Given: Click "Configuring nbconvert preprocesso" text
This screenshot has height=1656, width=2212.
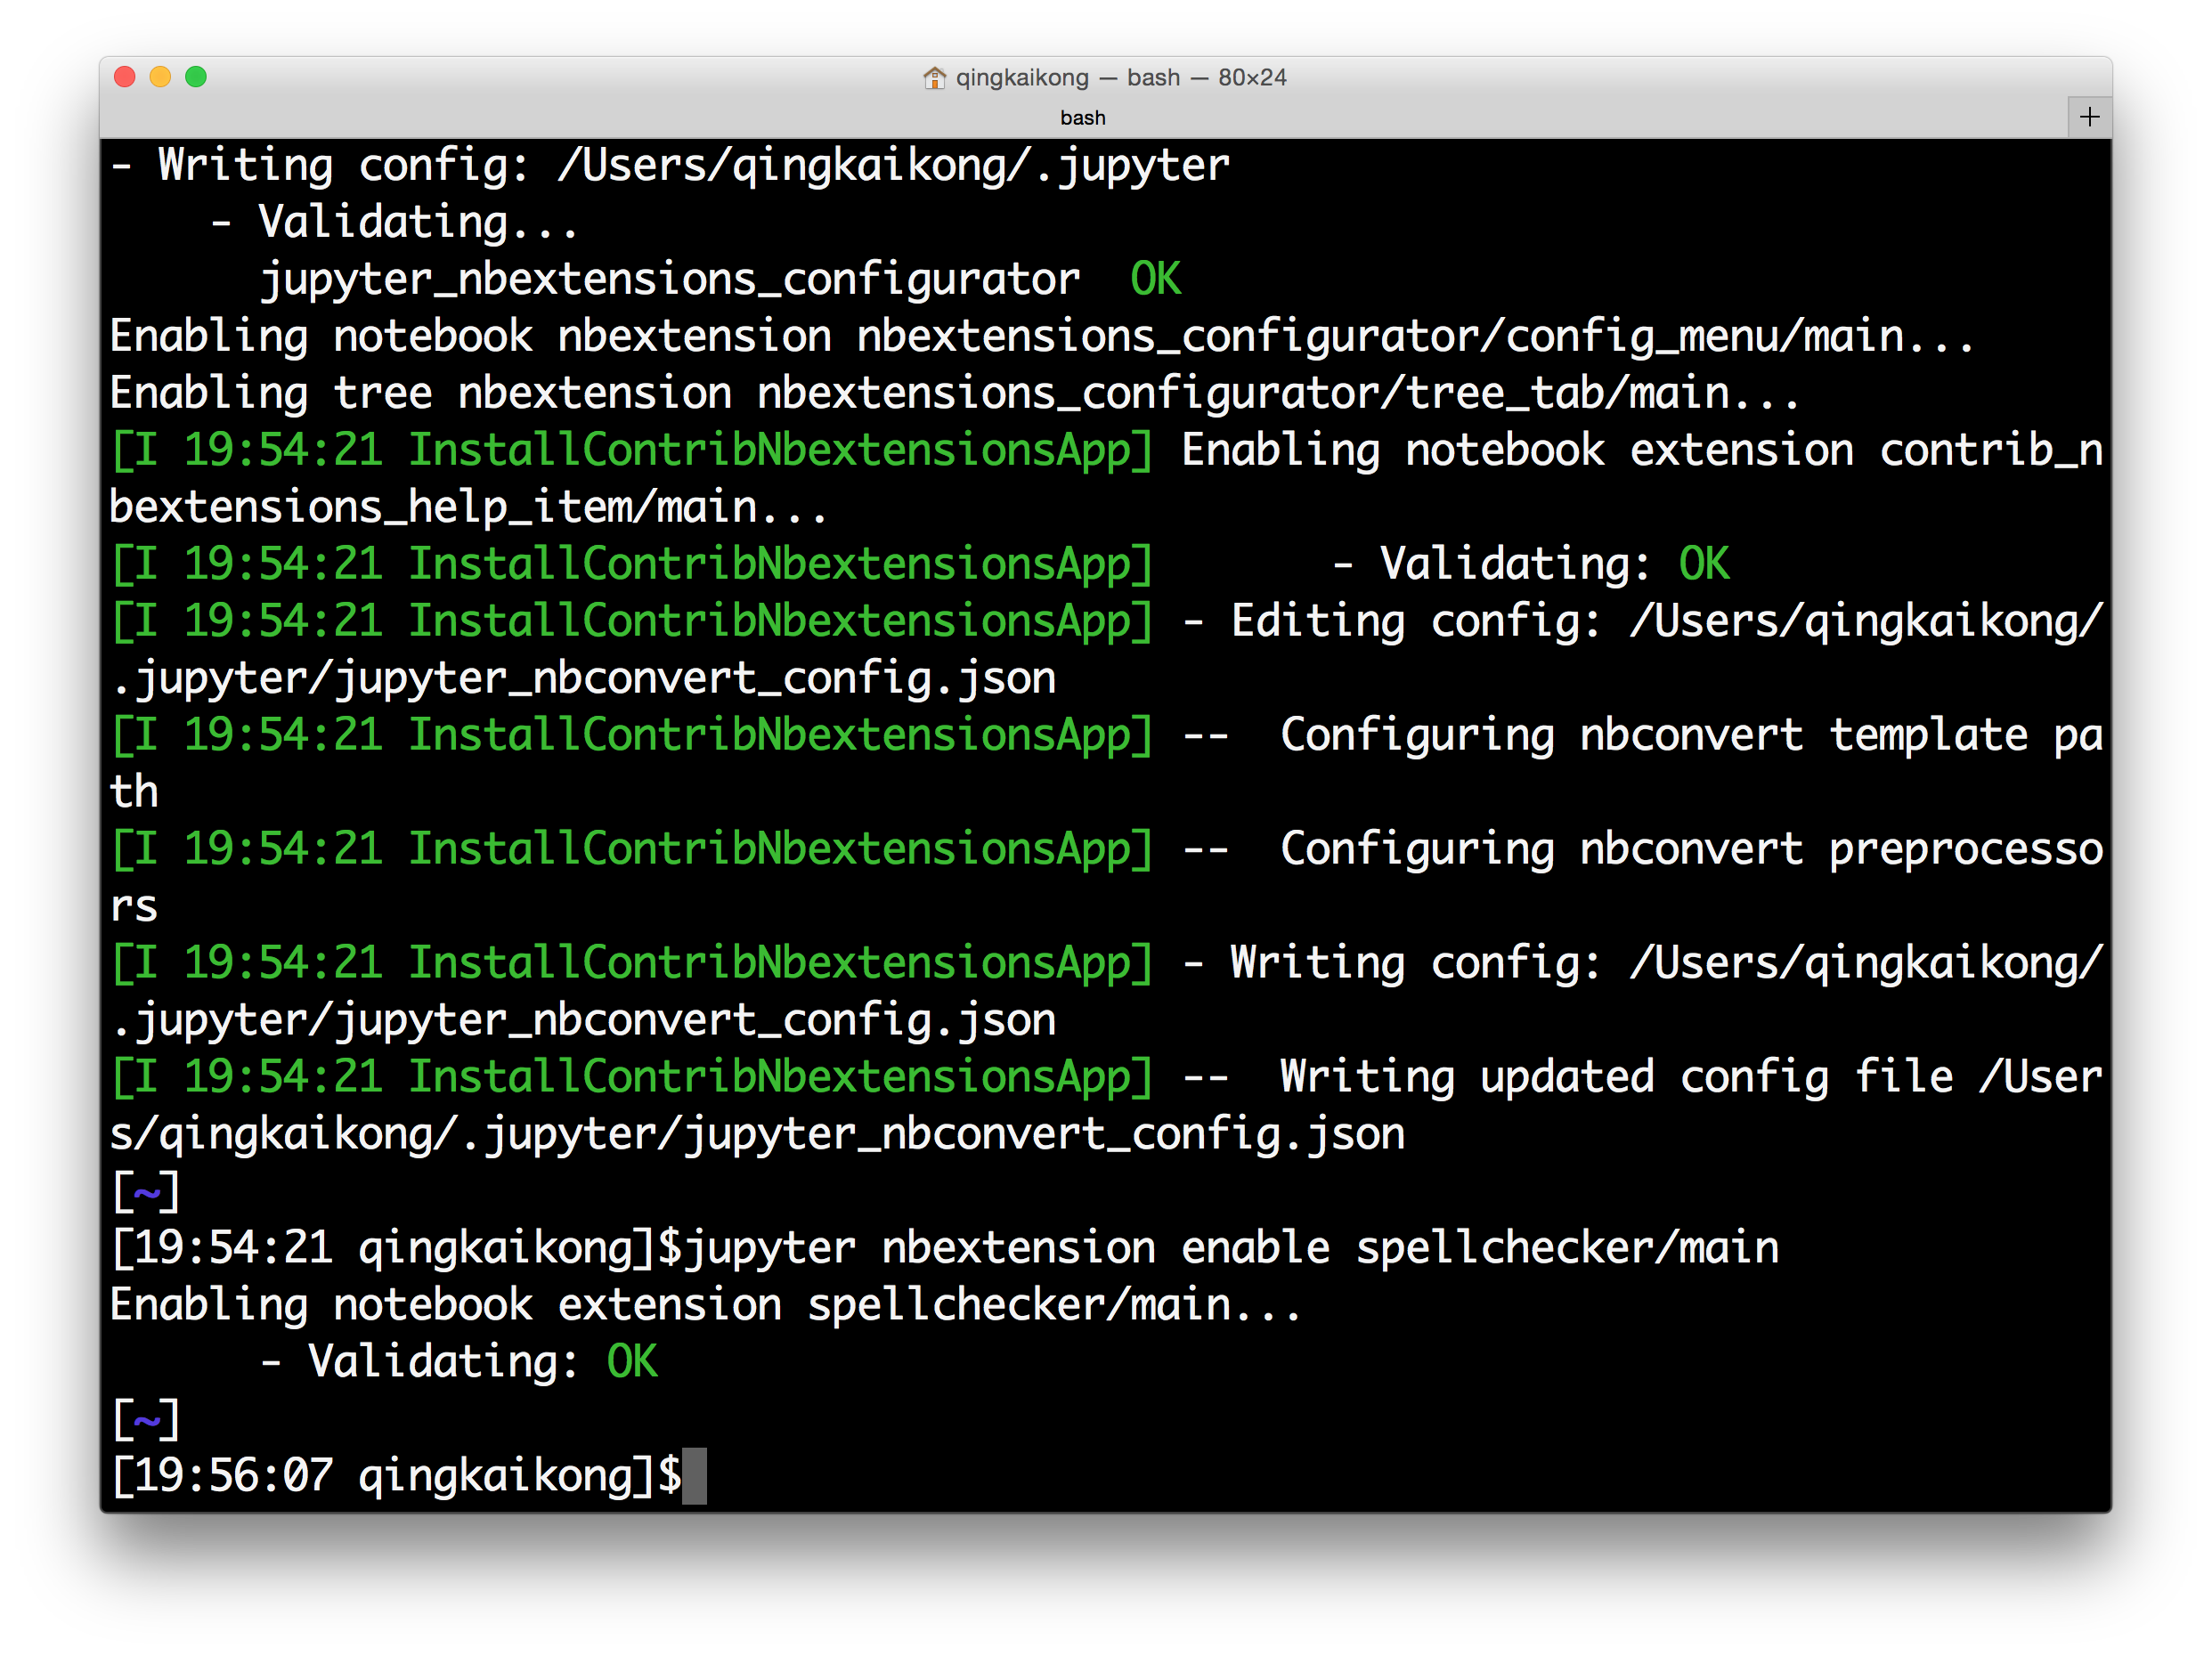Looking at the screenshot, I should tap(1690, 849).
